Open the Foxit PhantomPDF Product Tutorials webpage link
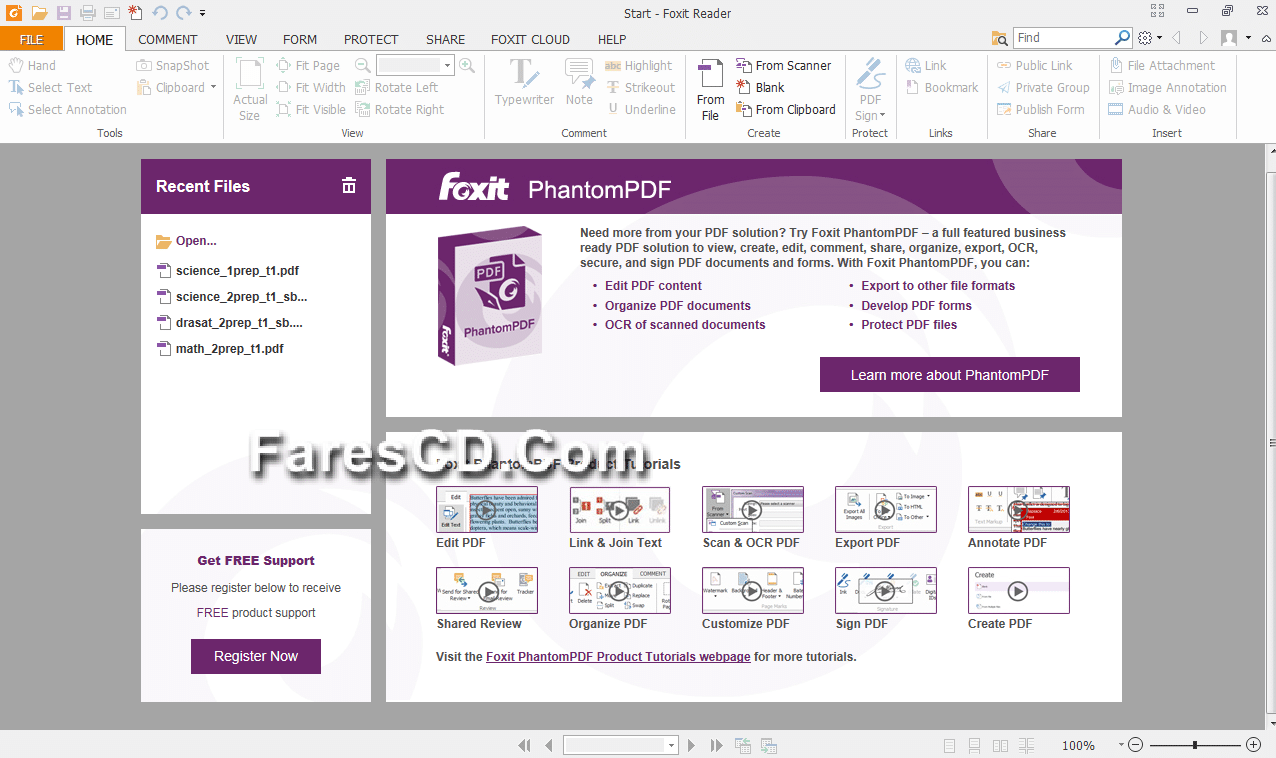 pos(618,657)
